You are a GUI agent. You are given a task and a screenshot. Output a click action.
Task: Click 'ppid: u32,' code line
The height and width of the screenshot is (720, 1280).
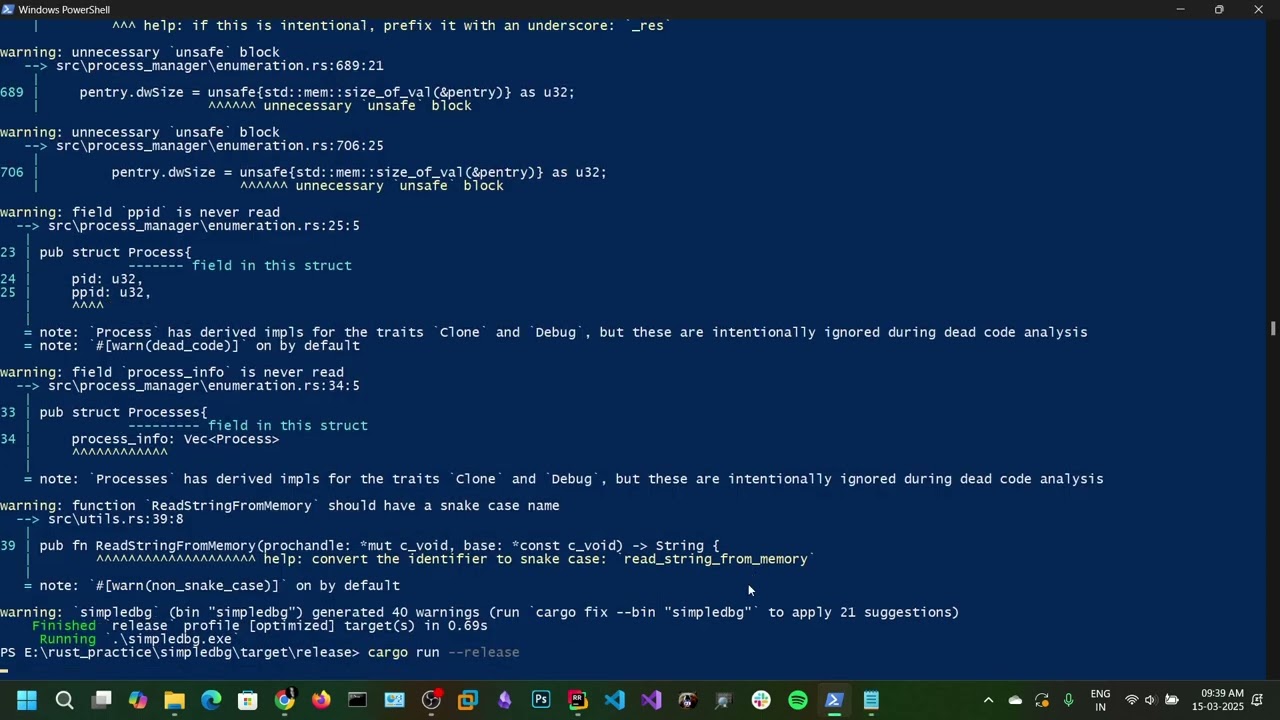coord(111,292)
